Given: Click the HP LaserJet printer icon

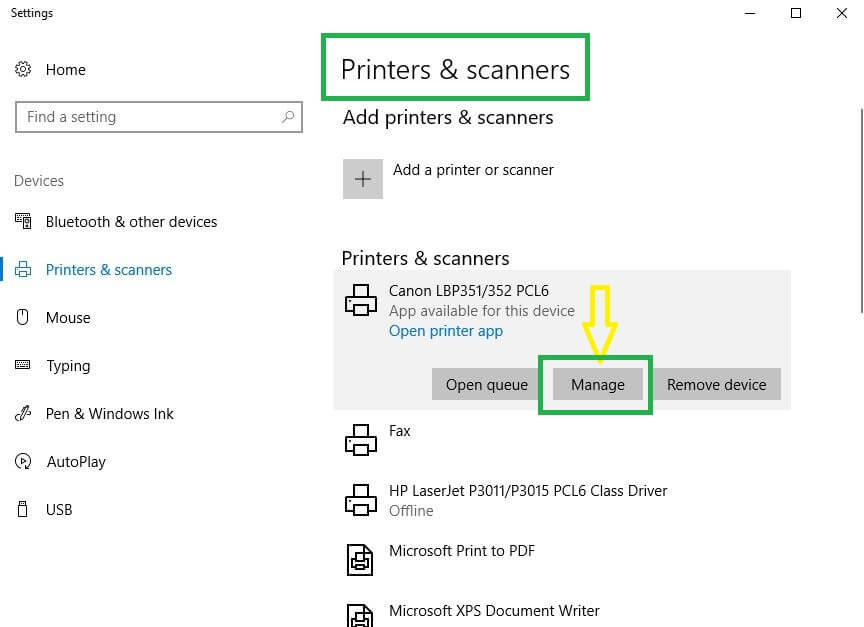Looking at the screenshot, I should 361,500.
